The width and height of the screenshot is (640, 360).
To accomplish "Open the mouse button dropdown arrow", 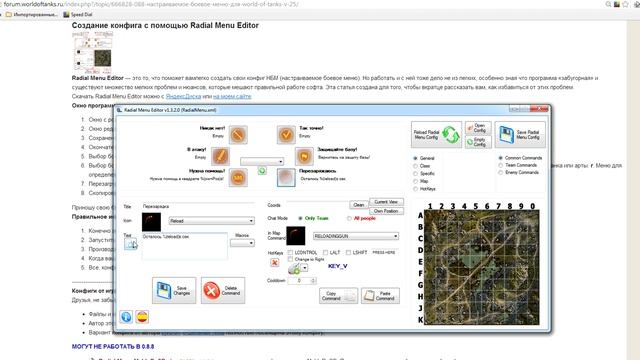I will pyautogui.click(x=304, y=268).
